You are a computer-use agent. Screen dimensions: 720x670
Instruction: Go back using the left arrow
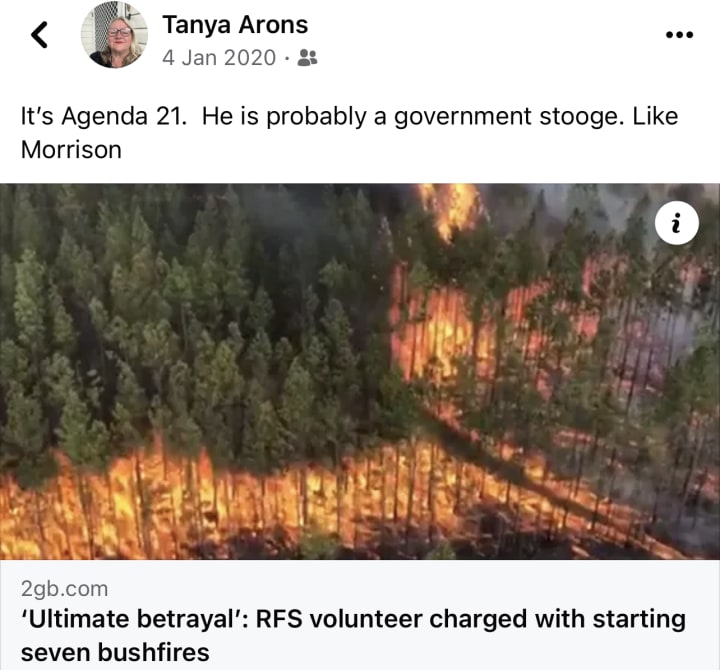(x=39, y=34)
